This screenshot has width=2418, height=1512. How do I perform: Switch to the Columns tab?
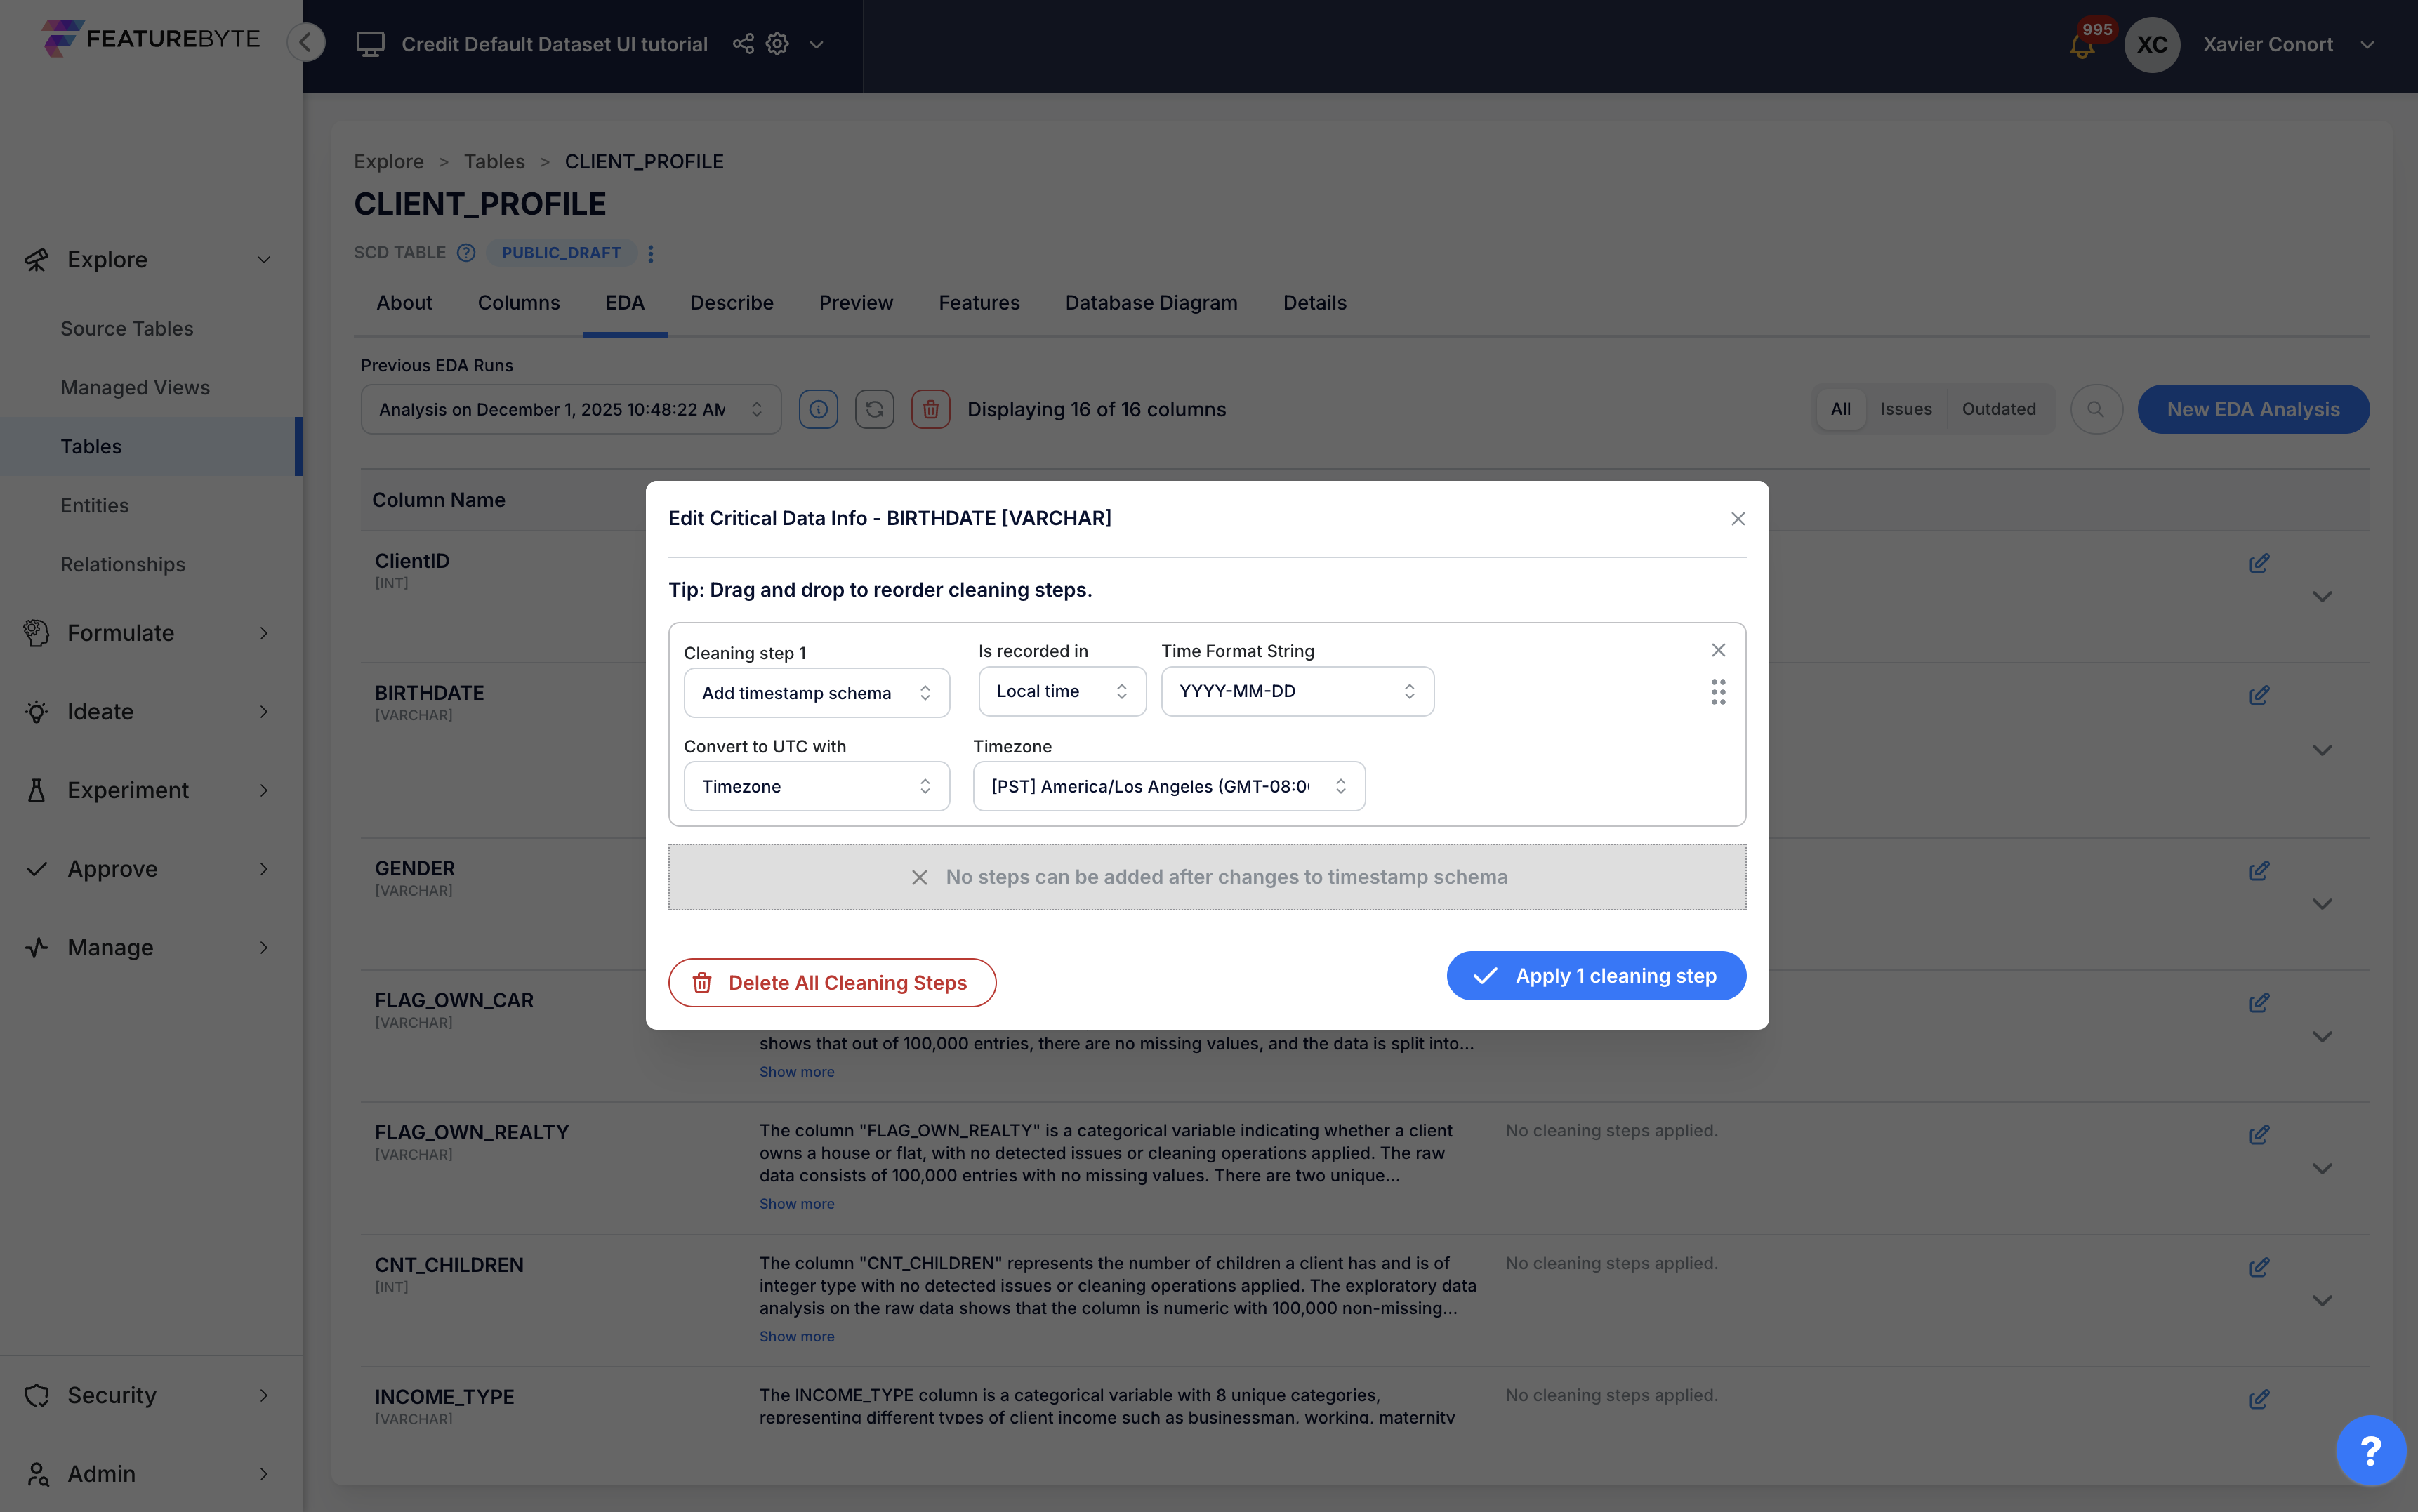point(518,303)
